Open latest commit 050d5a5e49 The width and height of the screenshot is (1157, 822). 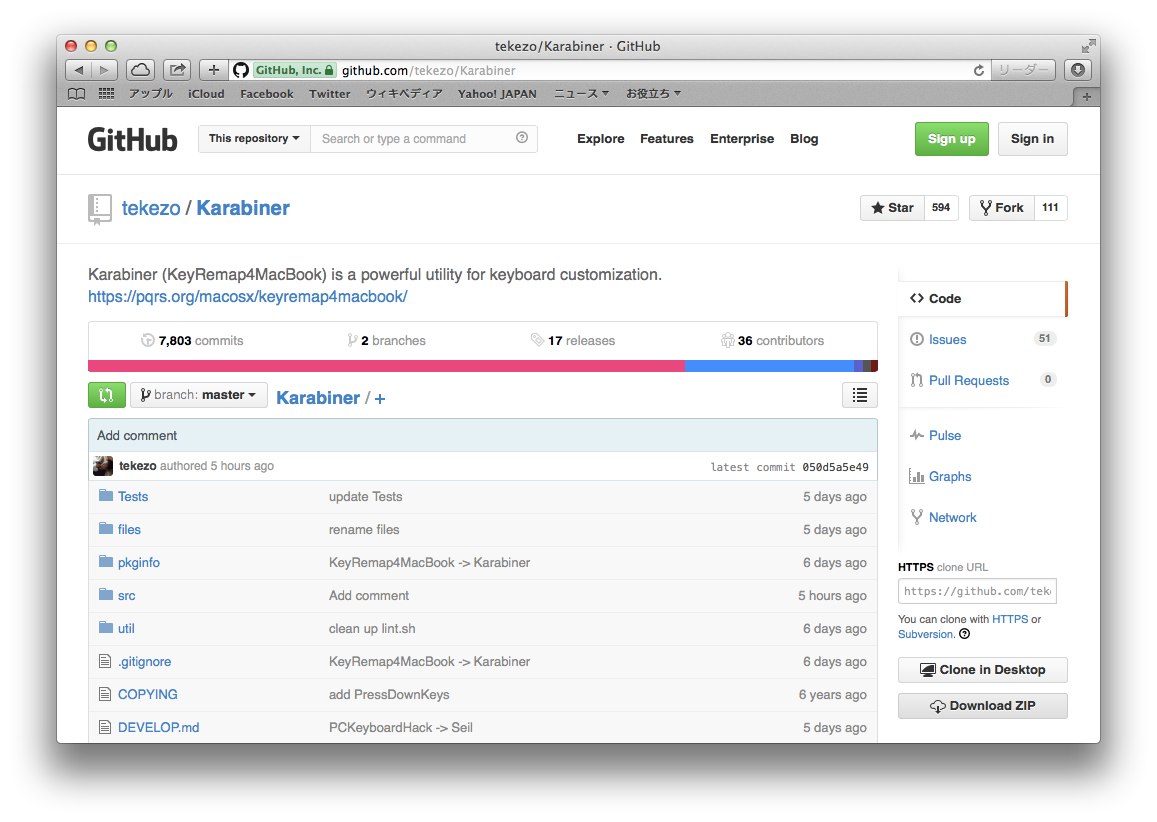(835, 467)
